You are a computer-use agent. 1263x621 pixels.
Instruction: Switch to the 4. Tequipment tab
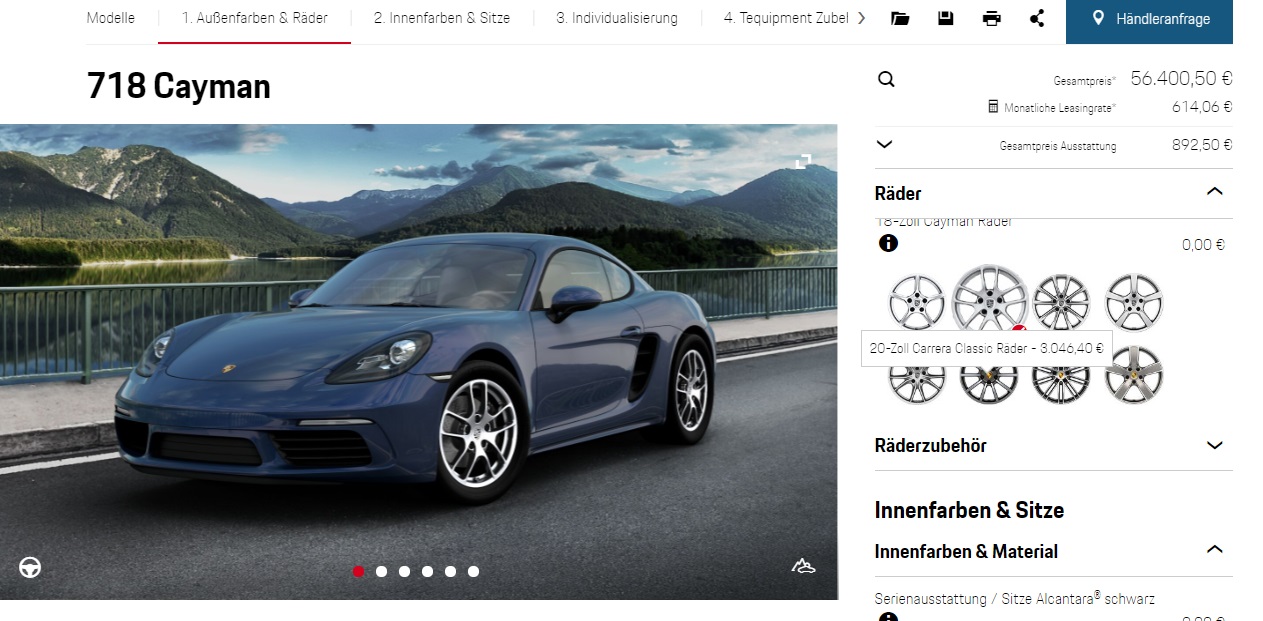pos(786,18)
